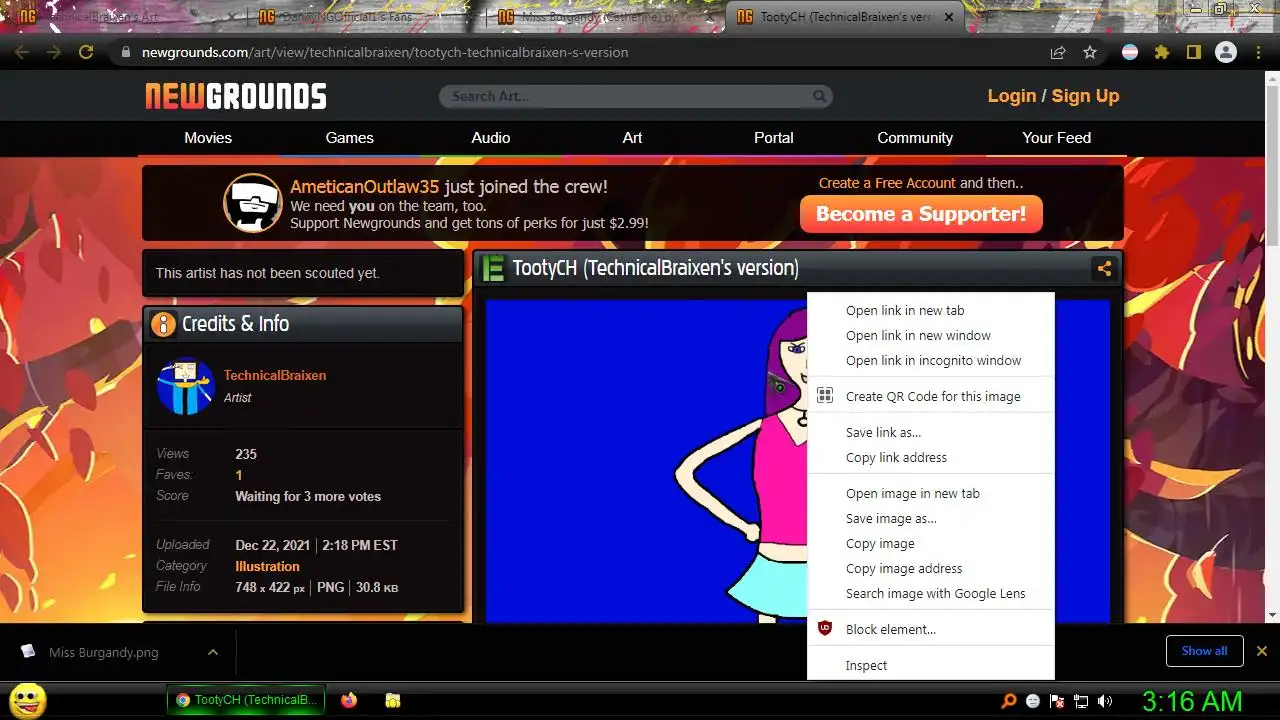Image resolution: width=1280 pixels, height=720 pixels.
Task: Open the Audio nav item
Action: (491, 138)
